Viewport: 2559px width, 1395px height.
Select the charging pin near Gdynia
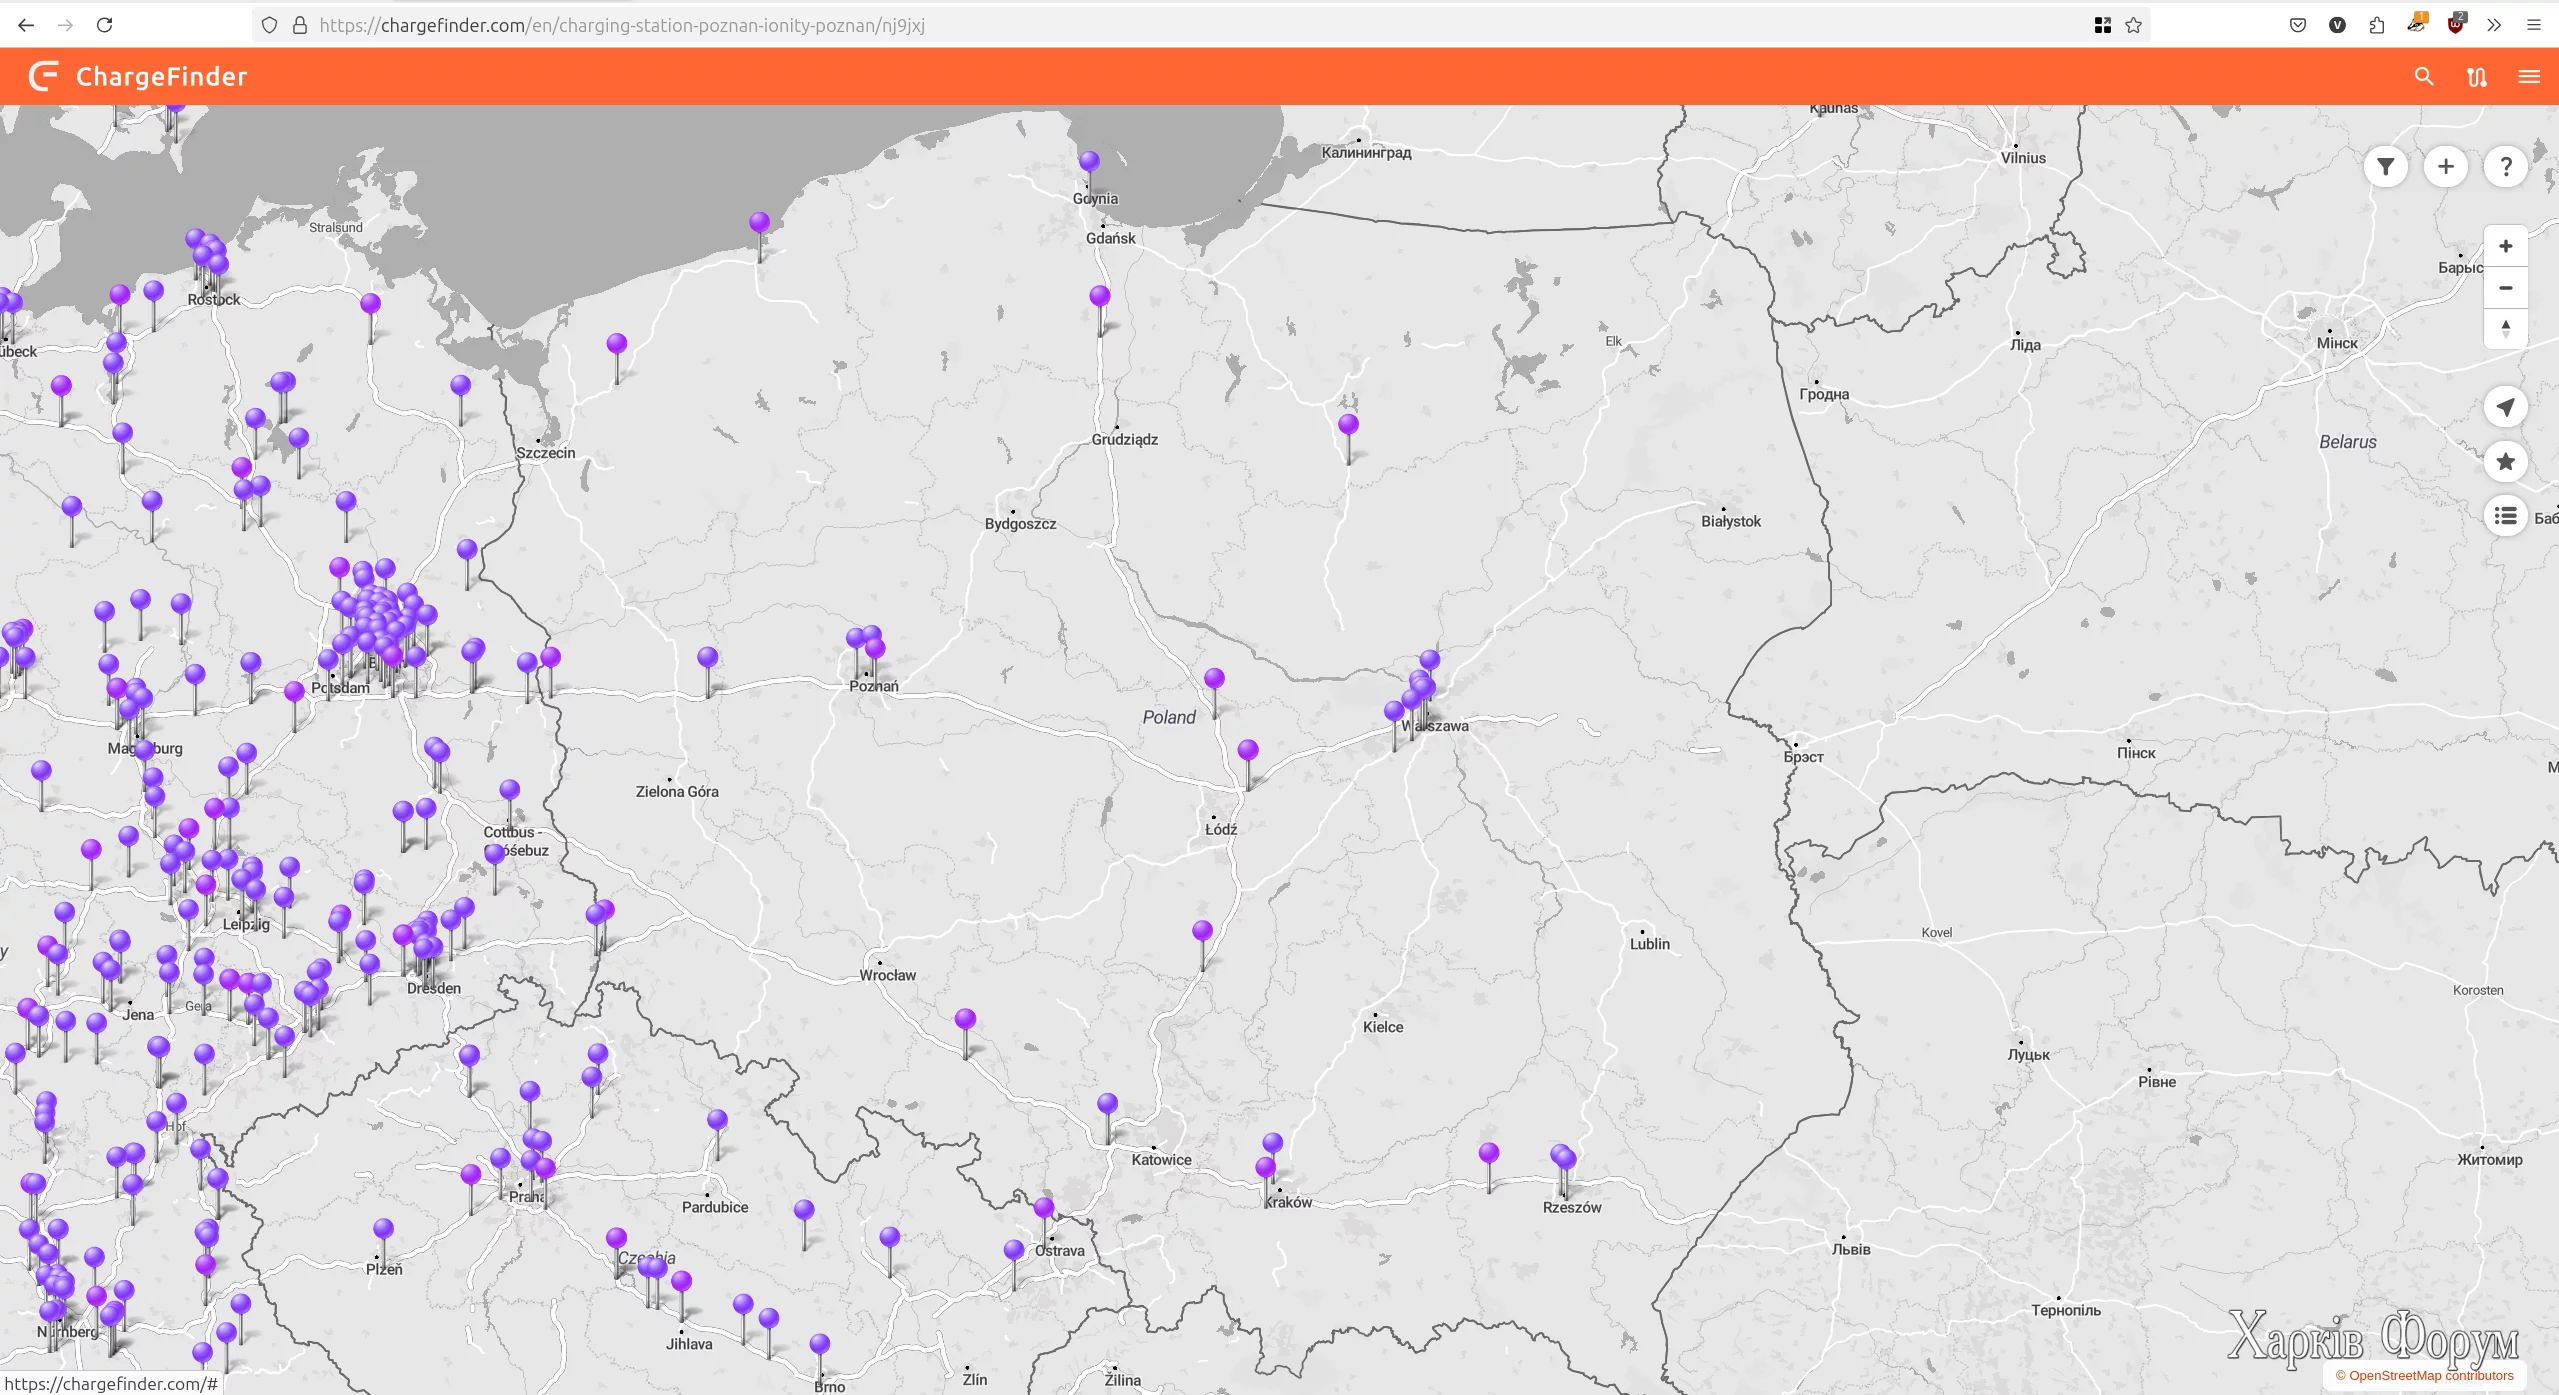[1089, 161]
